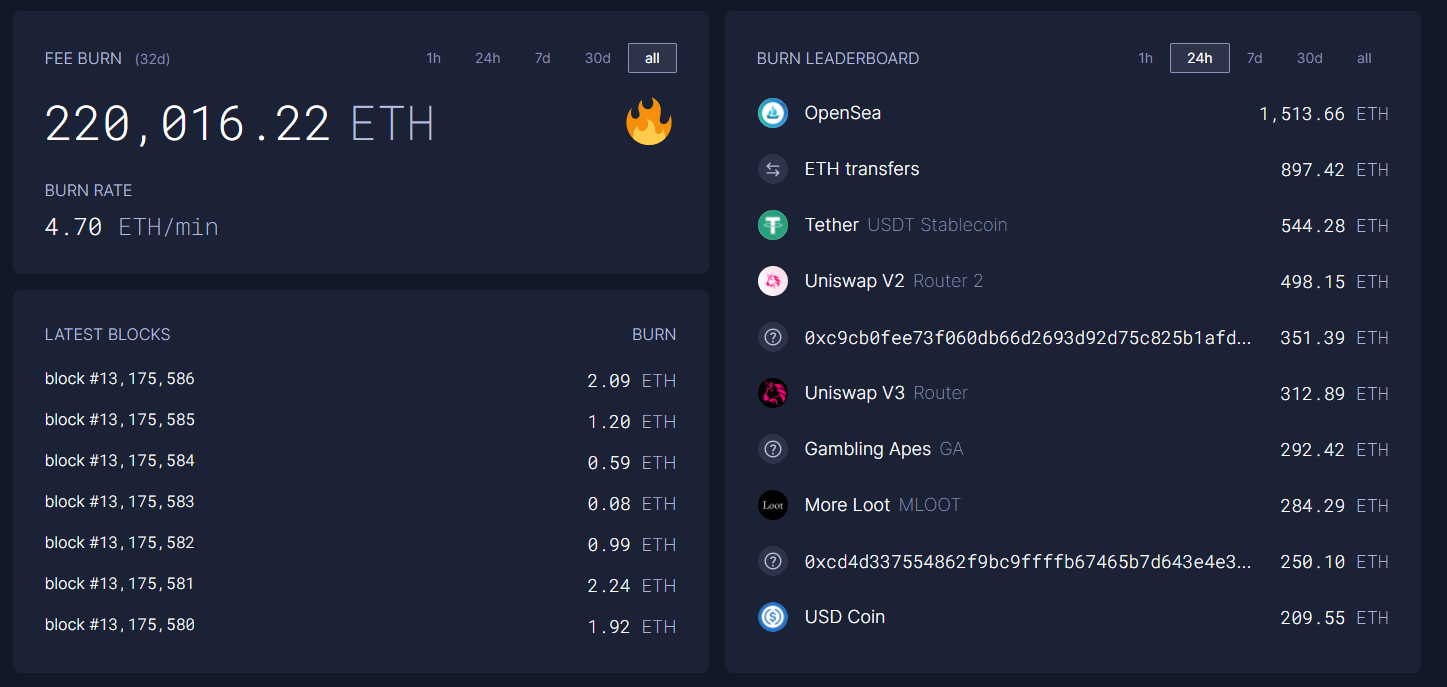Open the OpenSea leaderboard entry
The height and width of the screenshot is (687, 1447).
point(1073,114)
